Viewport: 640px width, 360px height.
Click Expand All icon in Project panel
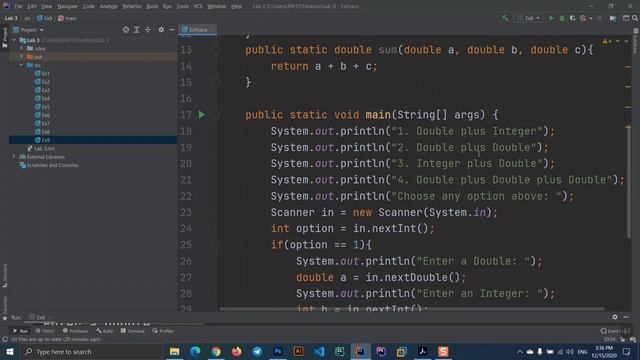tap(137, 30)
